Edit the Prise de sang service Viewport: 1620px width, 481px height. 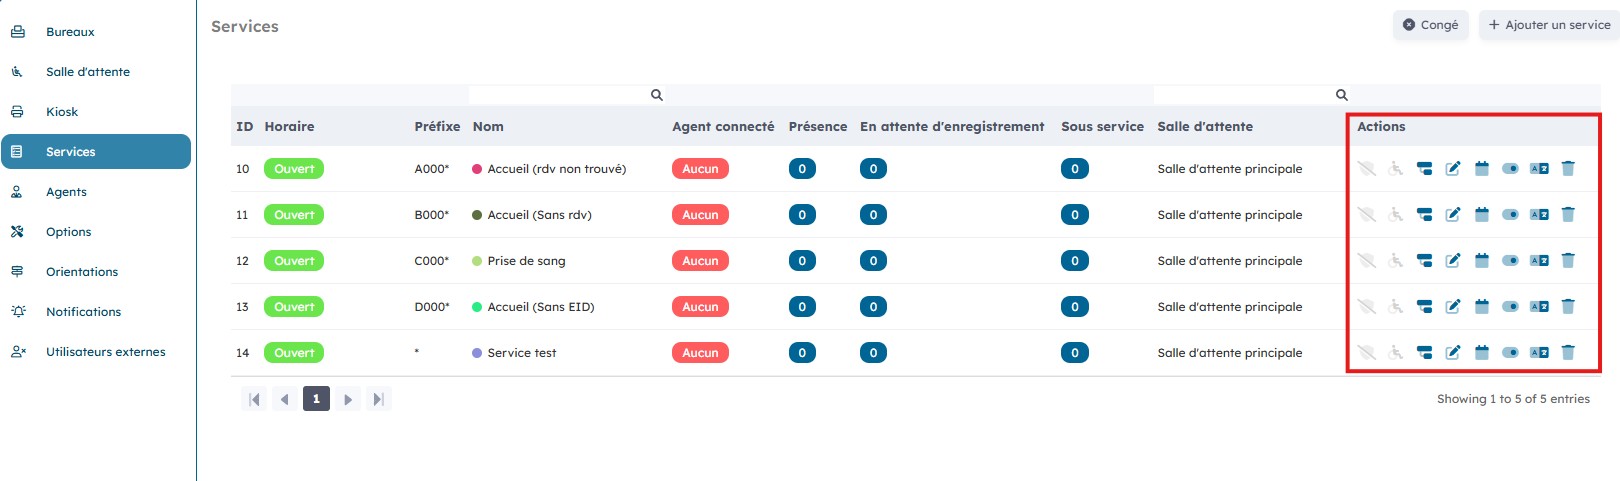(1453, 261)
